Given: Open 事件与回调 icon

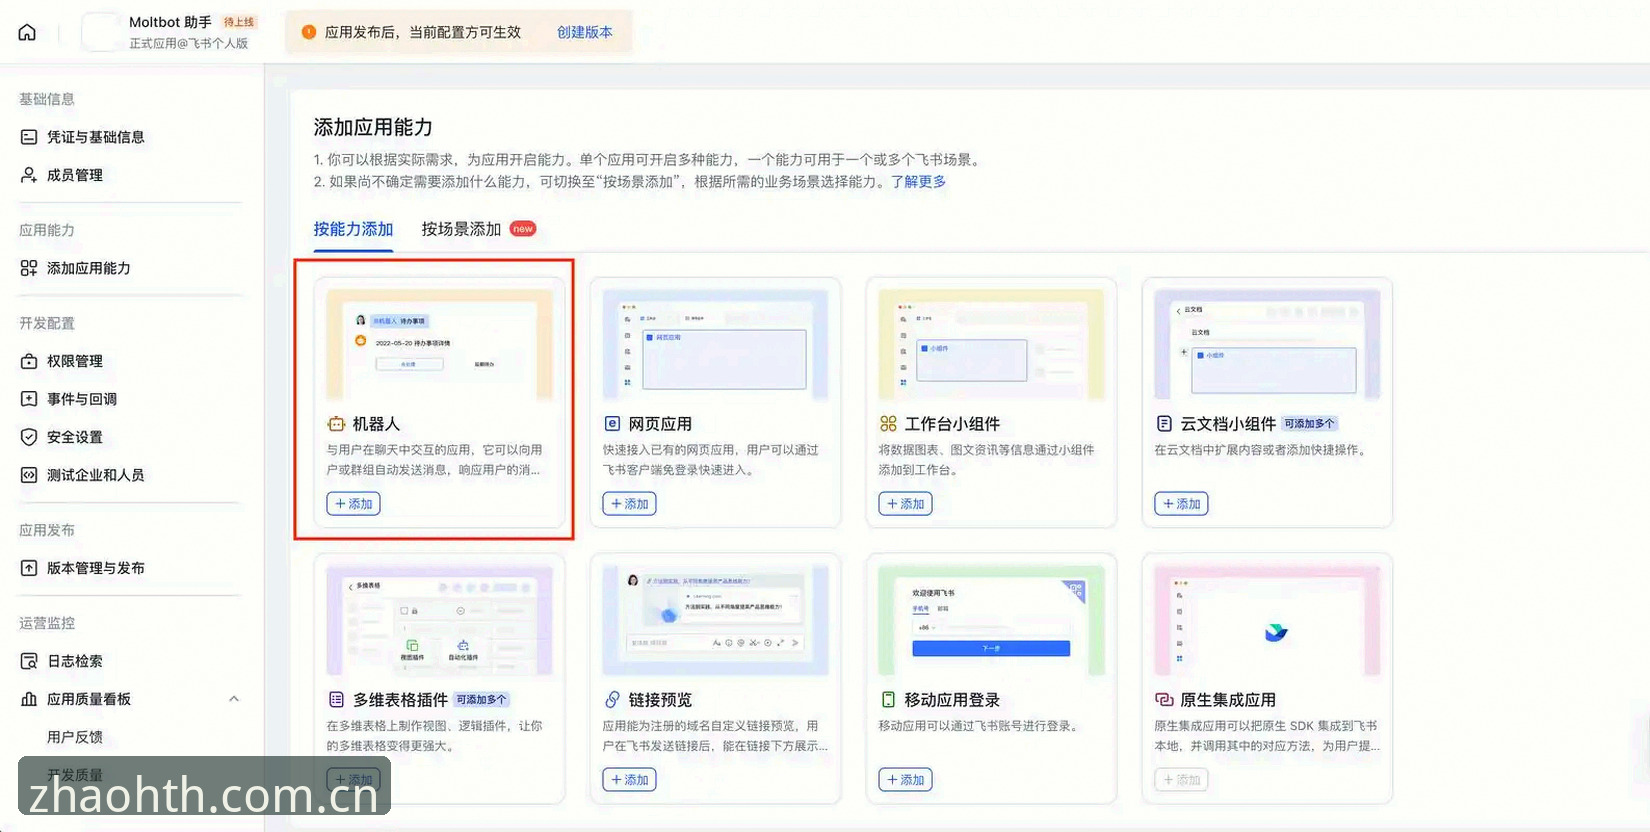Looking at the screenshot, I should pyautogui.click(x=29, y=399).
